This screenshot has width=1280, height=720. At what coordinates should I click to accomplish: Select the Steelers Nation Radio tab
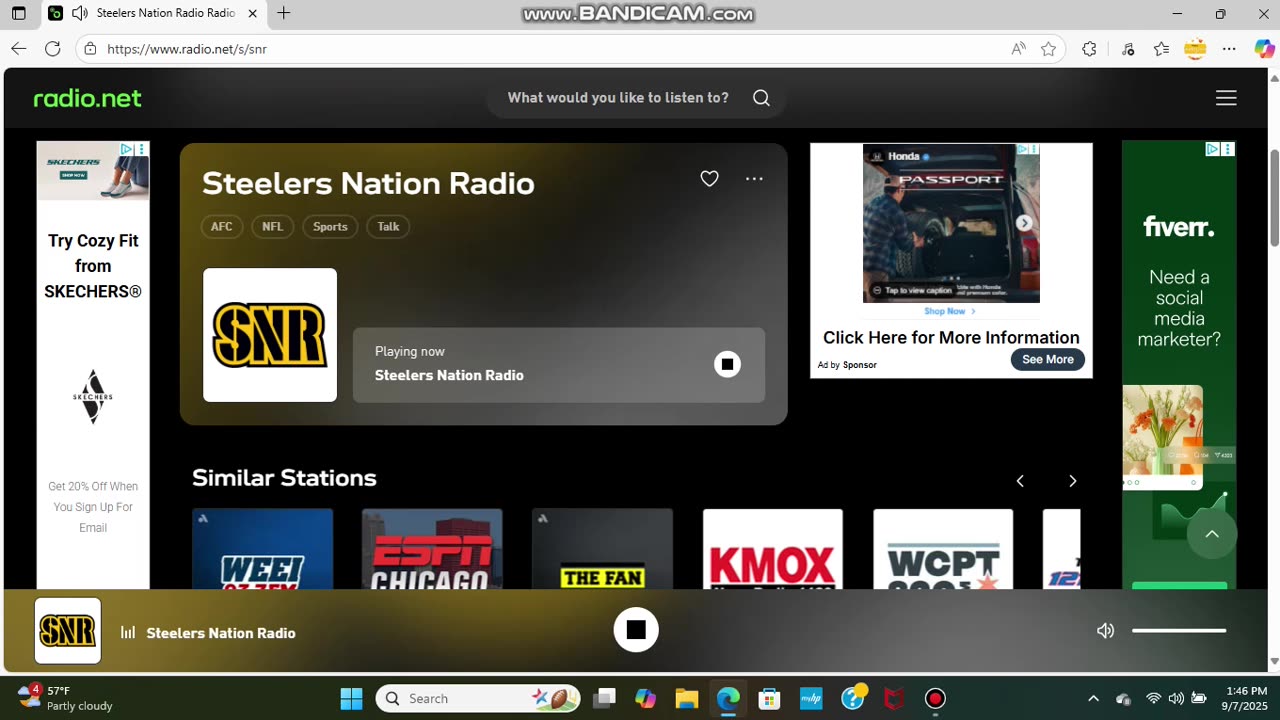click(154, 14)
